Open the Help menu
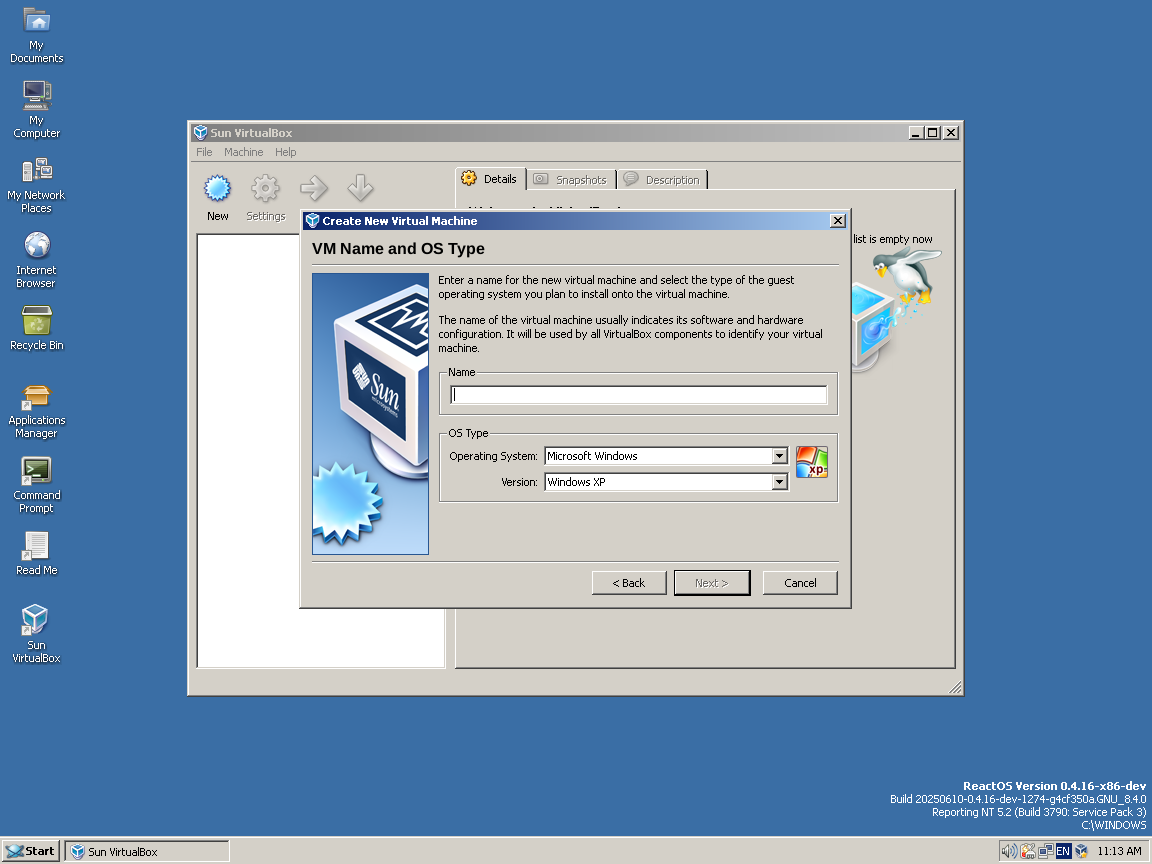Screen dimensions: 1152x864 click(286, 152)
